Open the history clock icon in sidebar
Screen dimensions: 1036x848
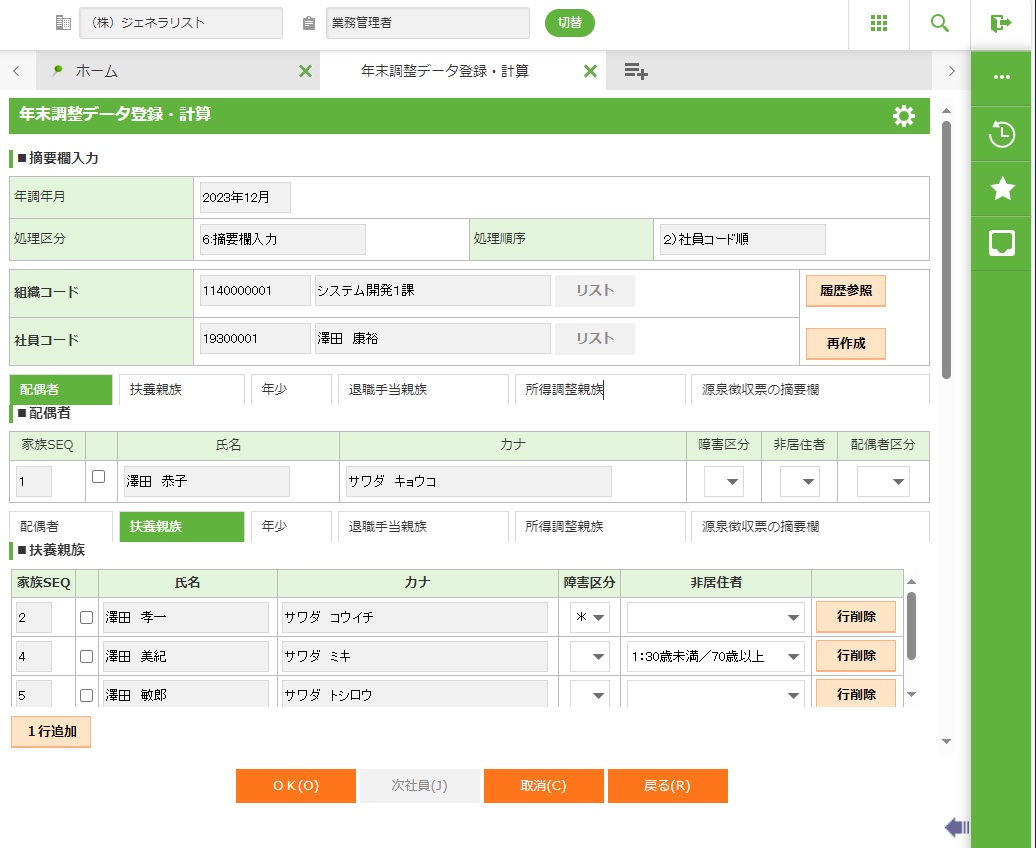1002,135
